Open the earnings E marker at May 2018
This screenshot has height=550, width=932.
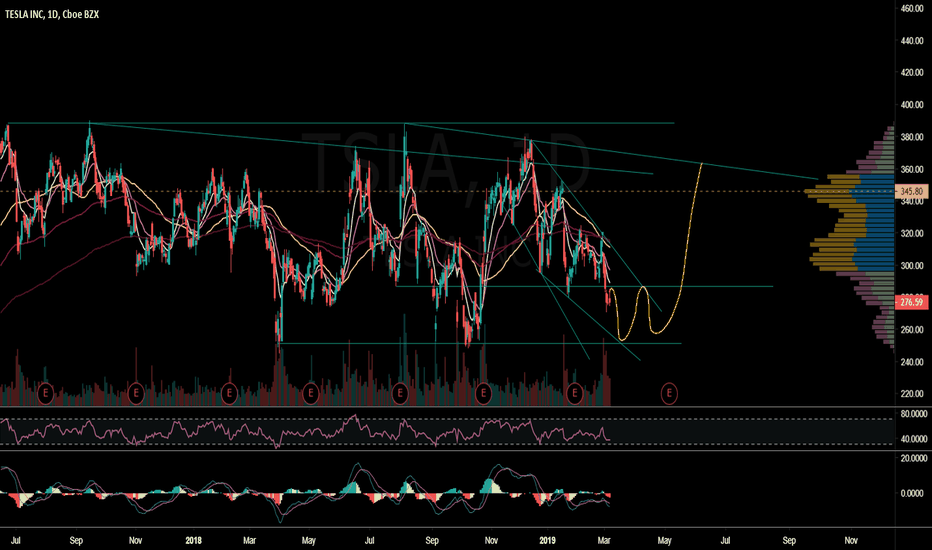(310, 393)
